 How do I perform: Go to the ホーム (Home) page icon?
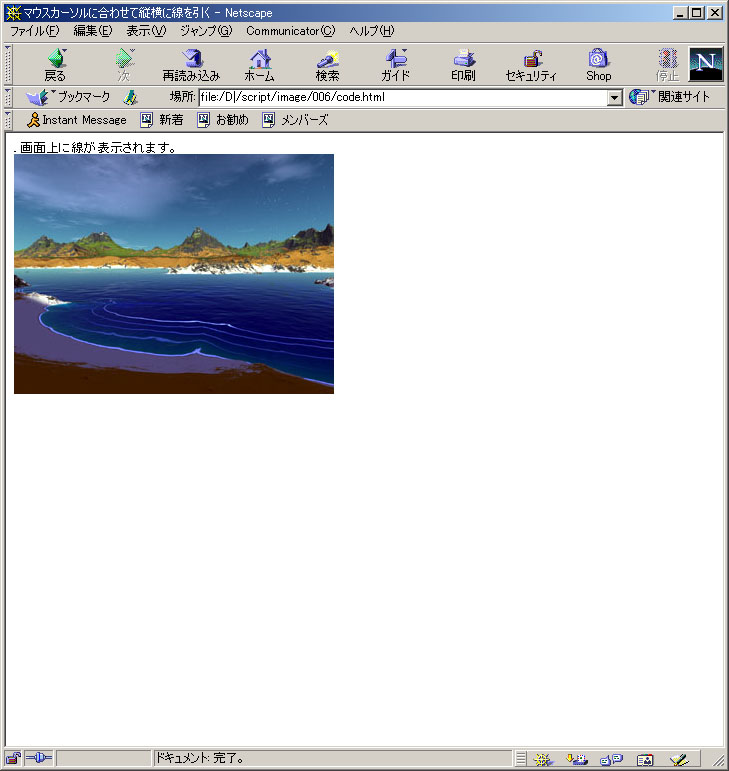259,65
